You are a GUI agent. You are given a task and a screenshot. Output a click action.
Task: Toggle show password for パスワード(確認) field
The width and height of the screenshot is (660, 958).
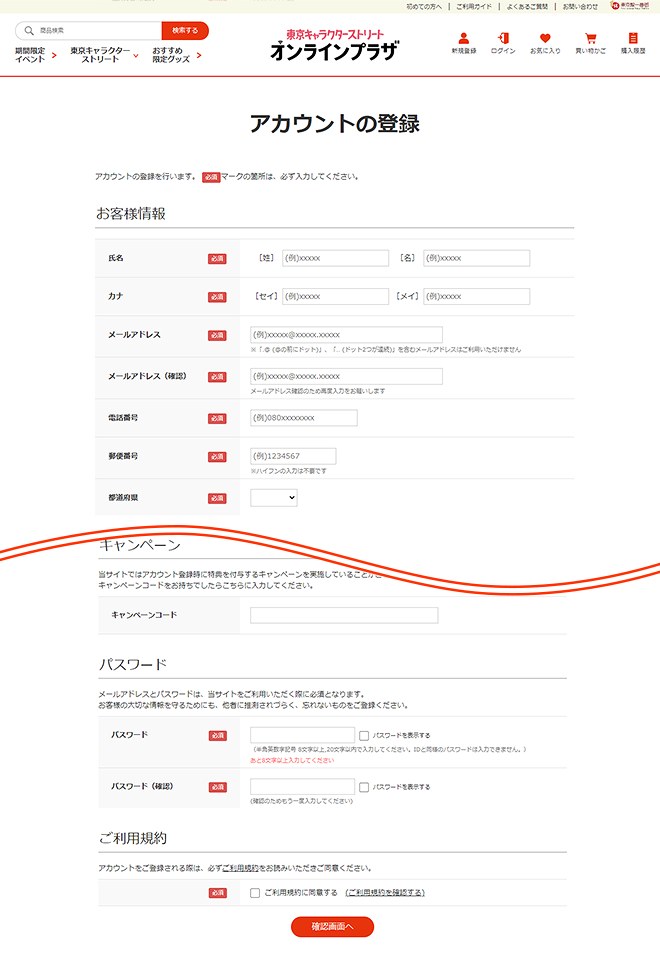tap(365, 787)
